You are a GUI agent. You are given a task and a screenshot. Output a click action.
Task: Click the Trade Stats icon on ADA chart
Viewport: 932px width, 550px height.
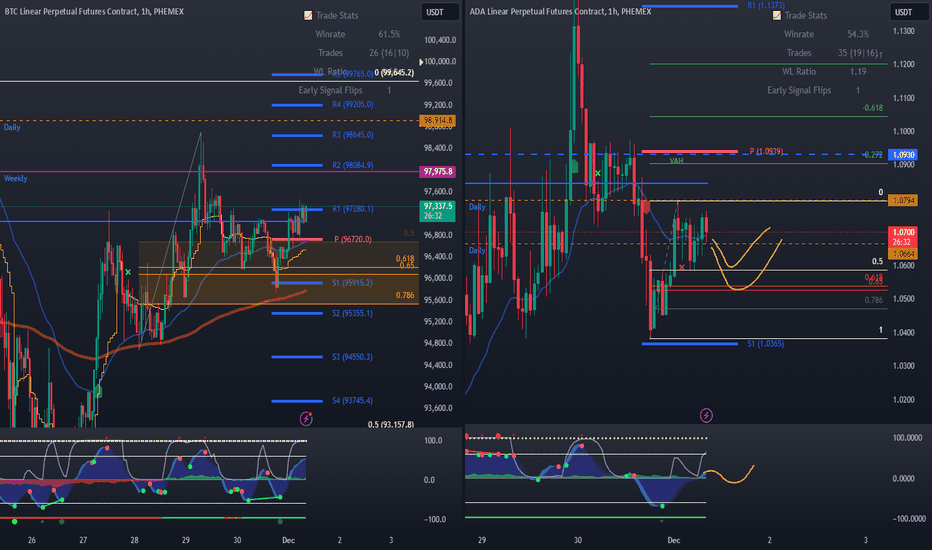point(776,15)
